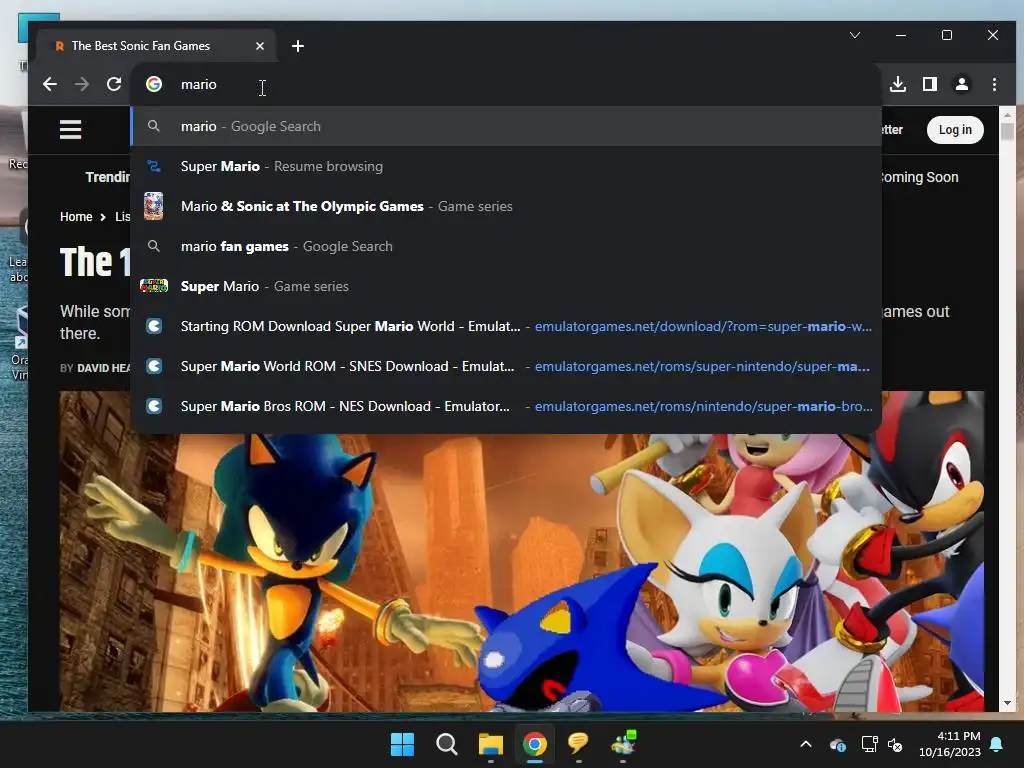Expand tab search chevron in title bar
Screen dimensions: 1024x768
pos(855,35)
